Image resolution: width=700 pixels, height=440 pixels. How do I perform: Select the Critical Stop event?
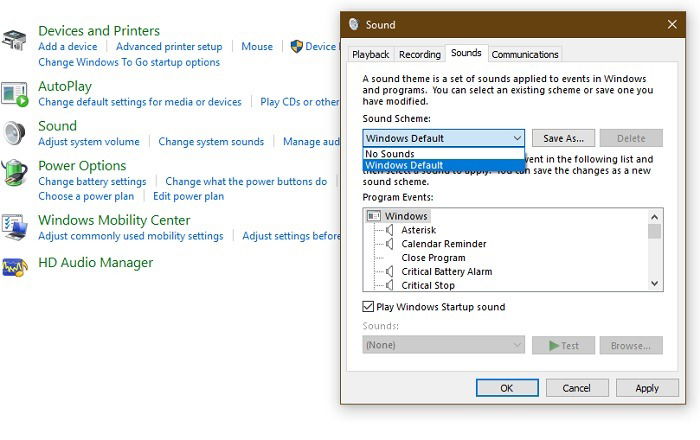coord(428,285)
